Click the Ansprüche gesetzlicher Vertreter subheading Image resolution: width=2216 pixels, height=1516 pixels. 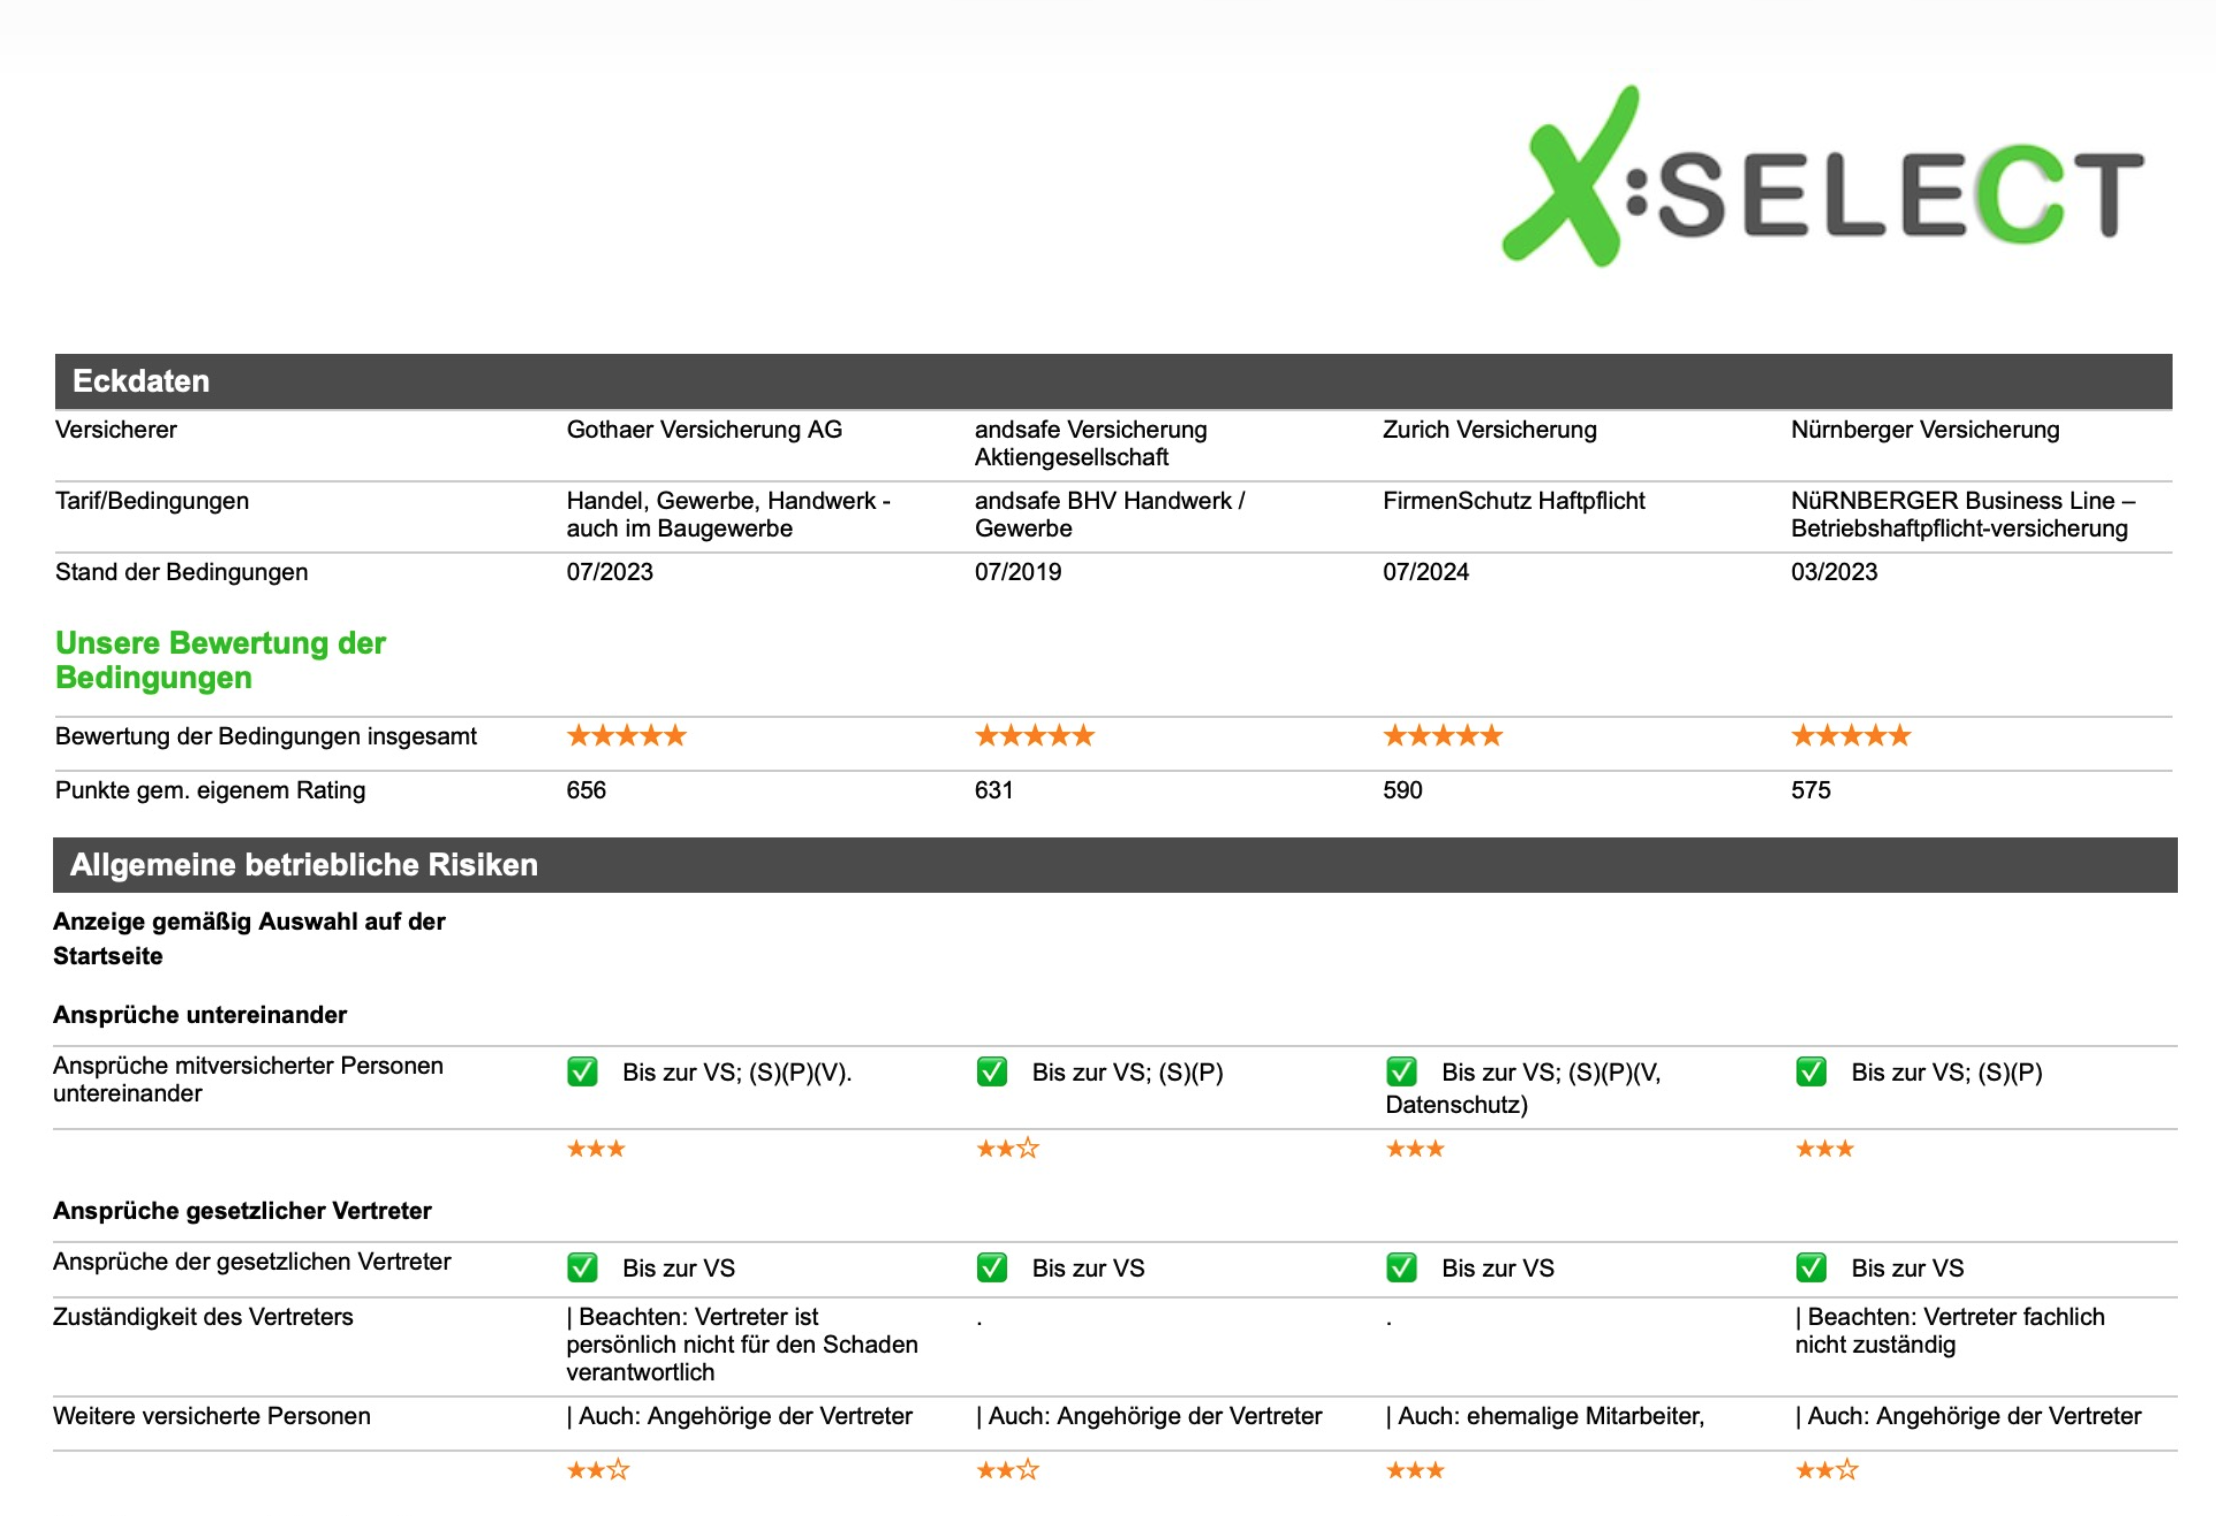coord(242,1211)
